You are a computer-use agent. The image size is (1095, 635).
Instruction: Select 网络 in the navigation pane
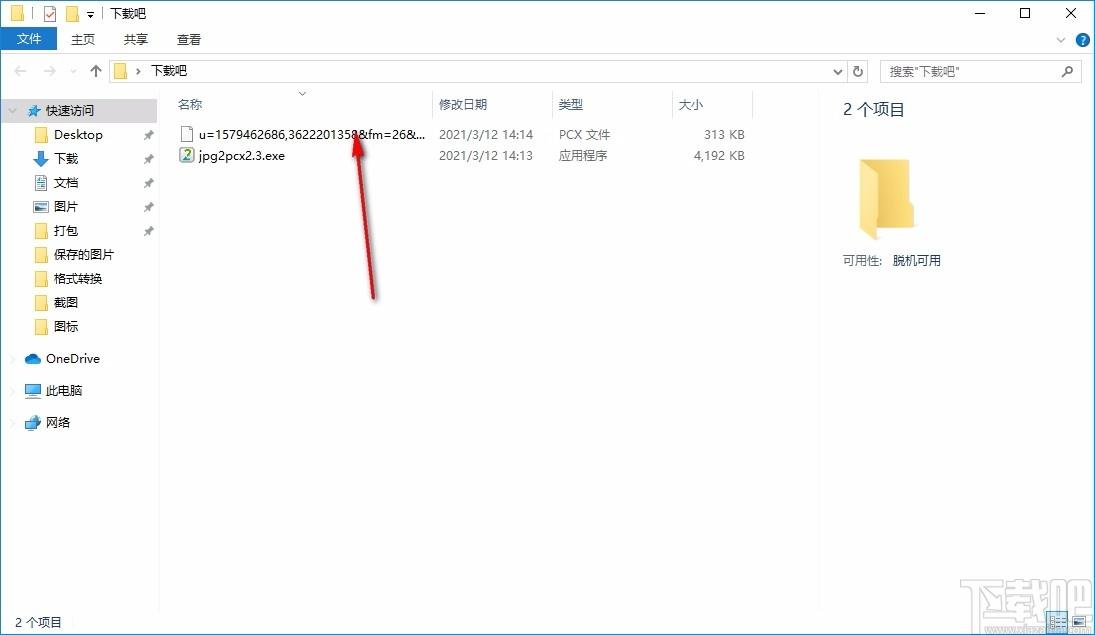(x=57, y=422)
